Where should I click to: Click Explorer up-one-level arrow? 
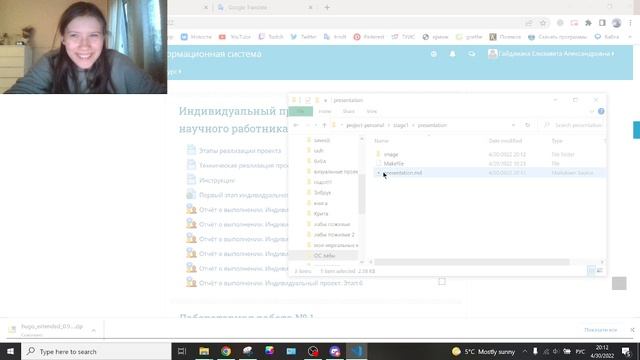(324, 125)
